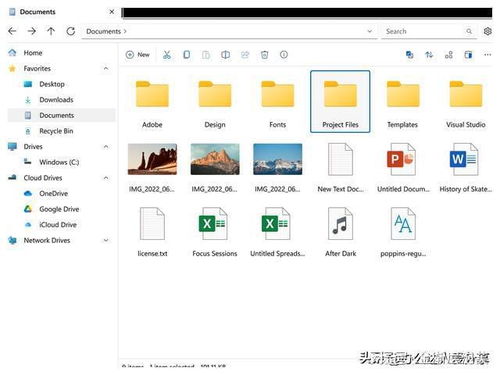Viewport: 500px width, 375px height.
Task: Select the Templates folder
Action: tap(403, 102)
